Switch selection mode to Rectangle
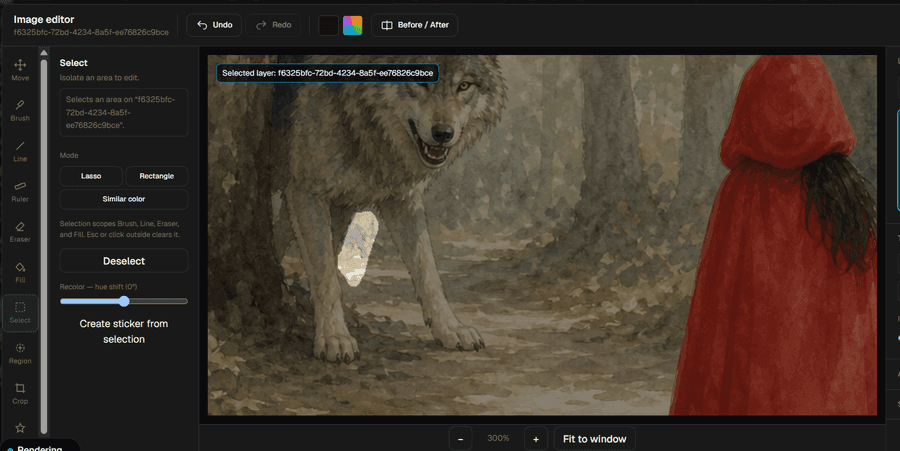The width and height of the screenshot is (900, 451). (157, 176)
